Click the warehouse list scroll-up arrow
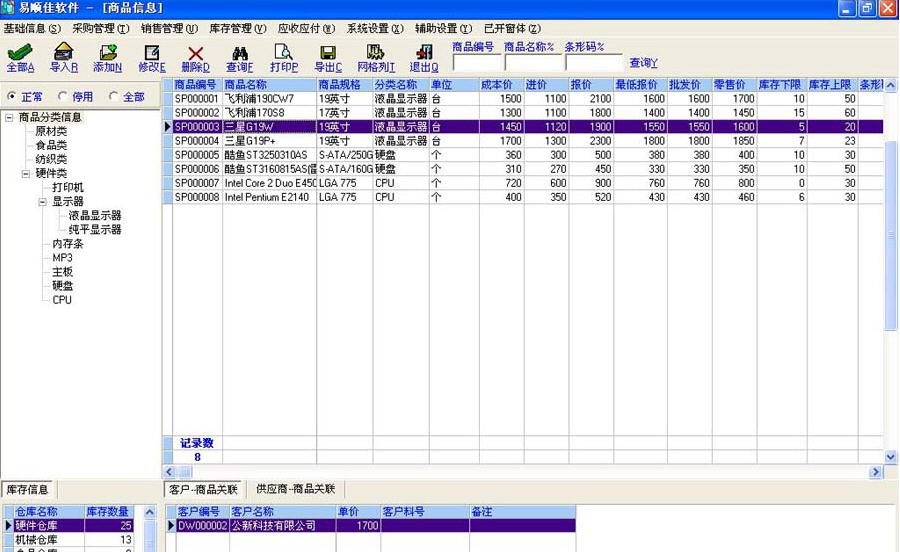The height and width of the screenshot is (552, 900). [149, 512]
